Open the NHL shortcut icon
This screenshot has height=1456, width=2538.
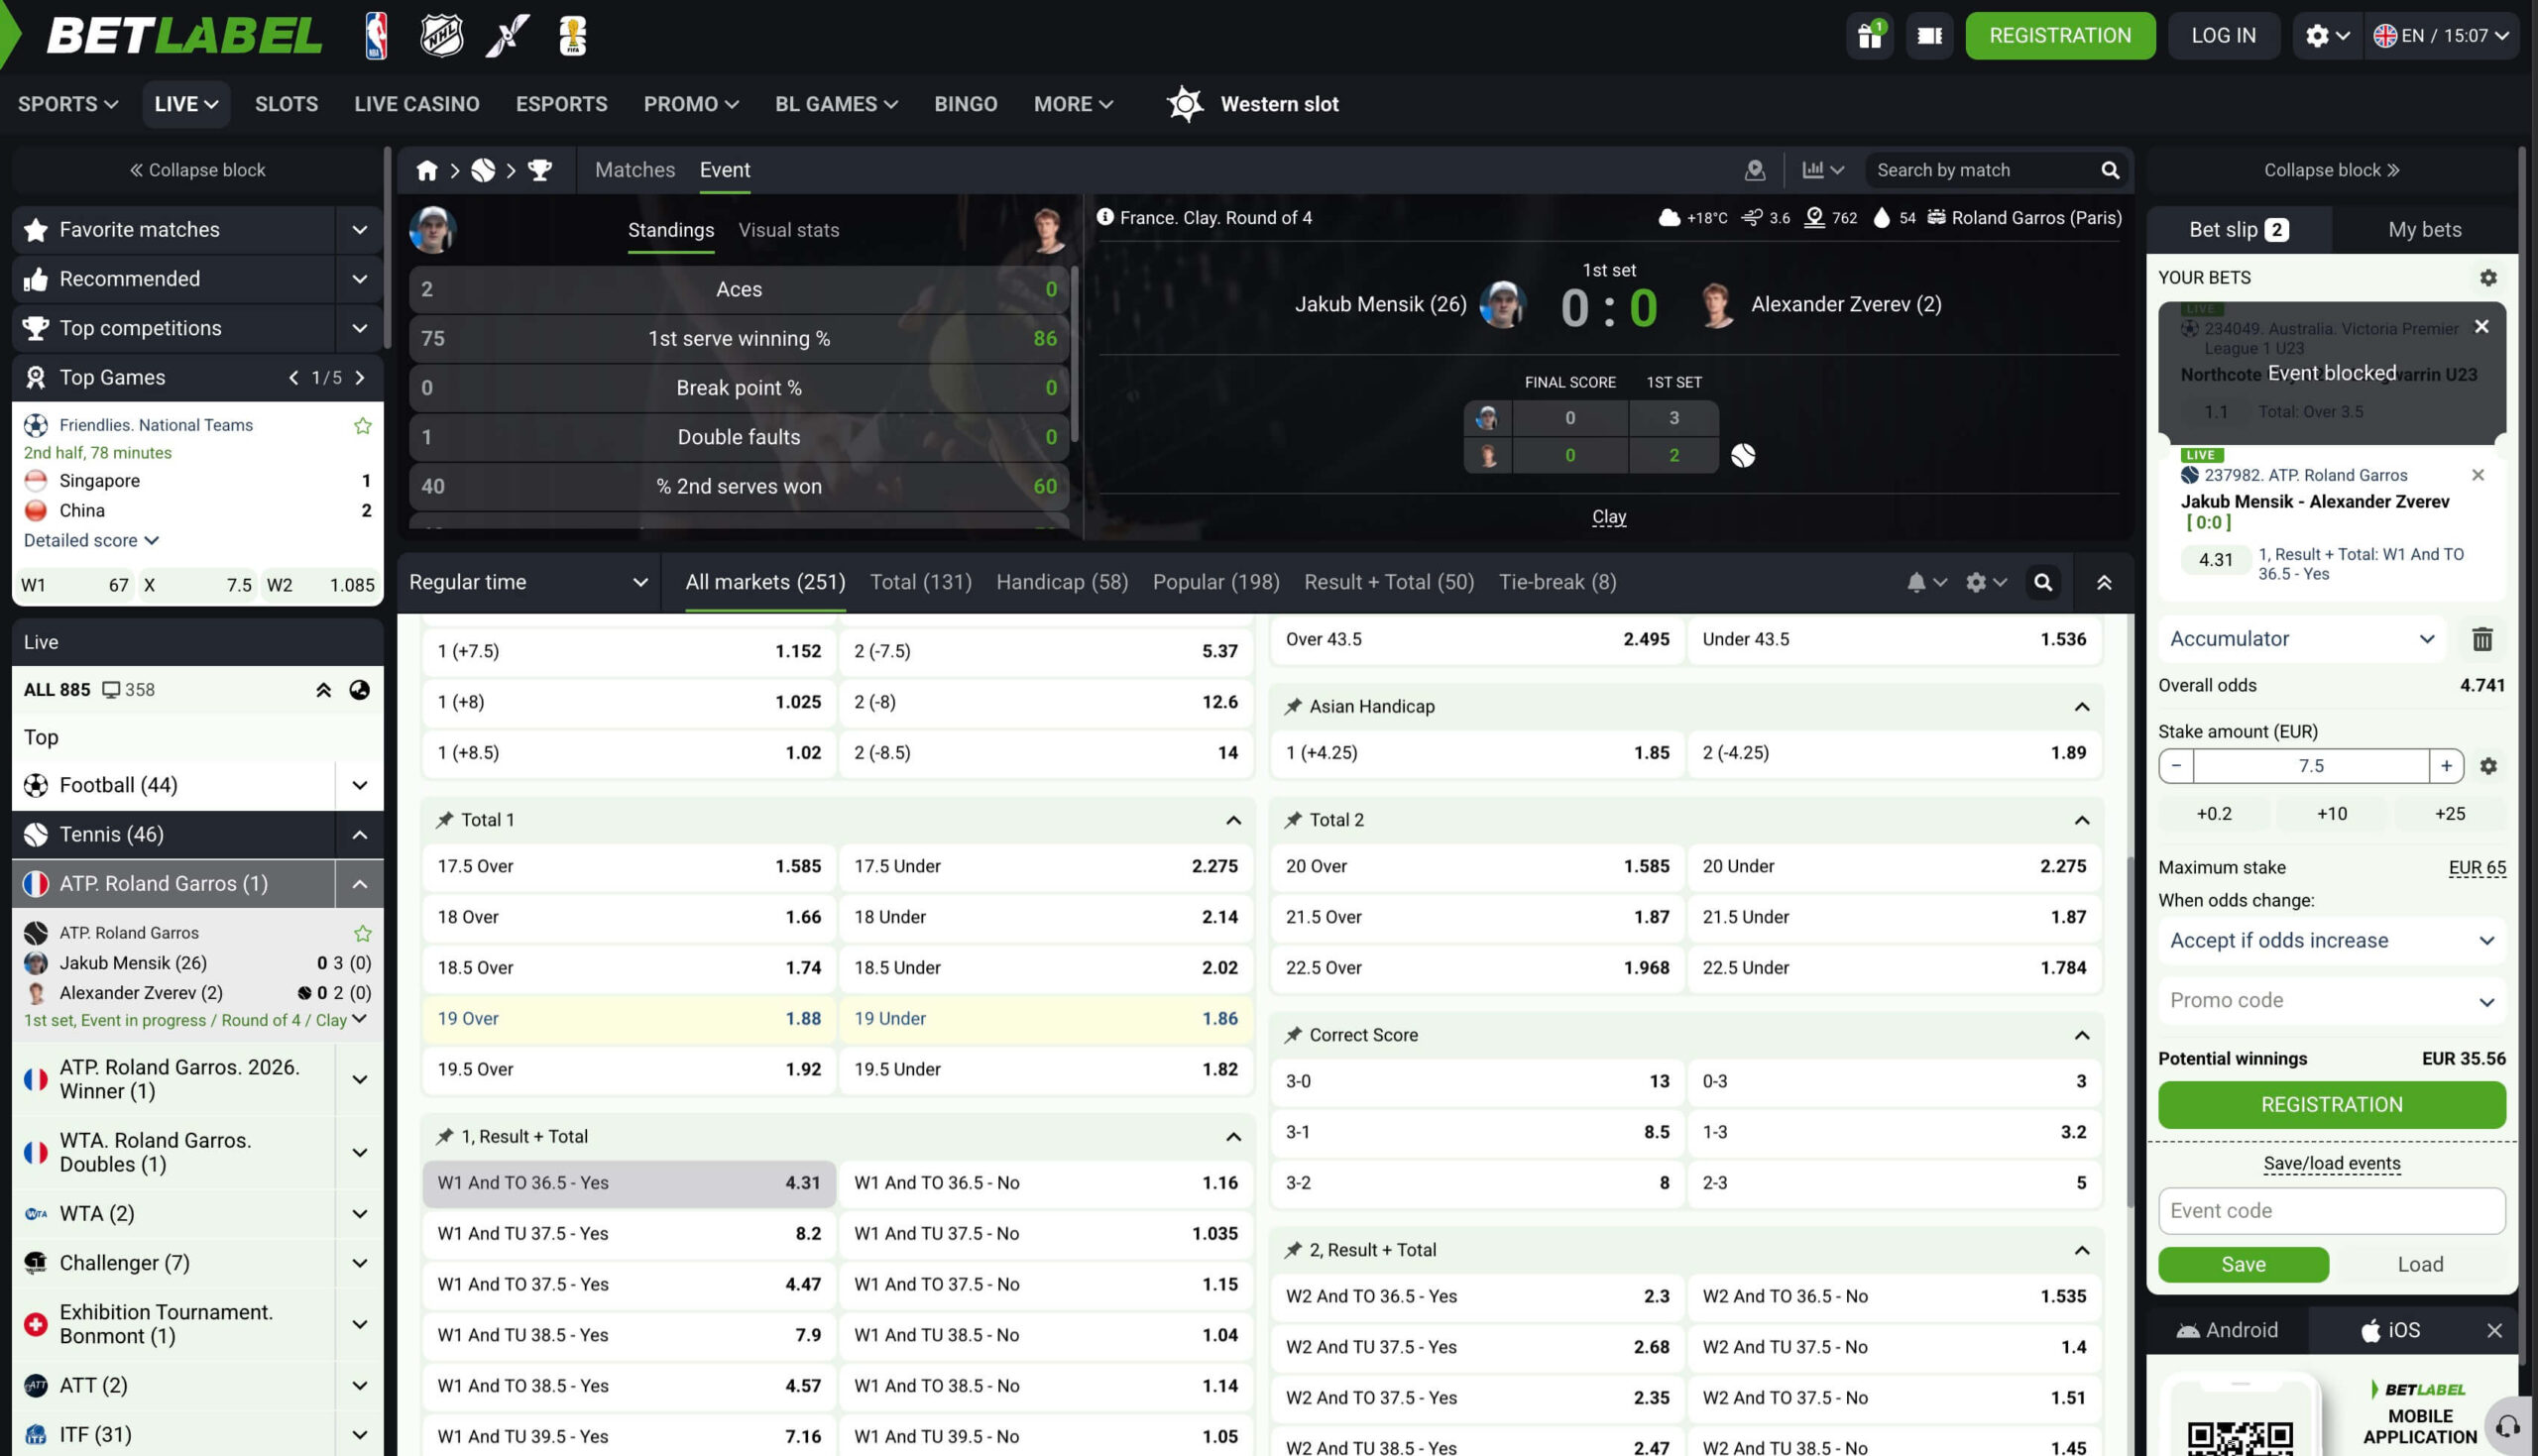pyautogui.click(x=441, y=36)
